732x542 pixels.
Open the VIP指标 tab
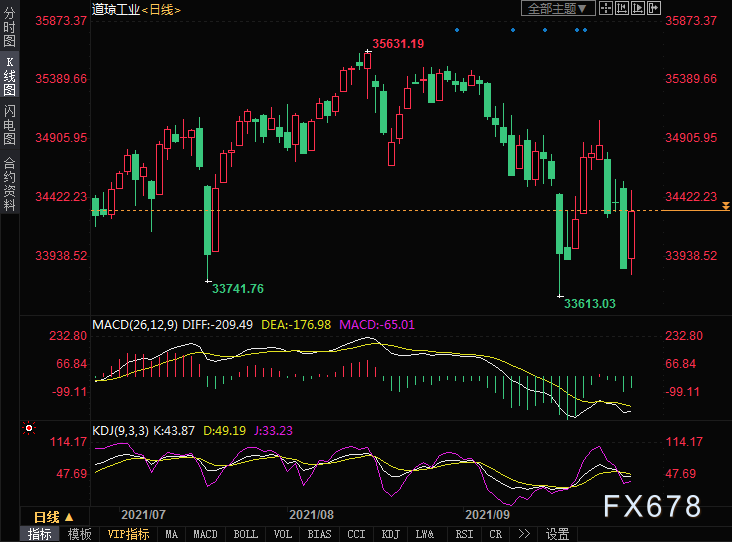(128, 534)
